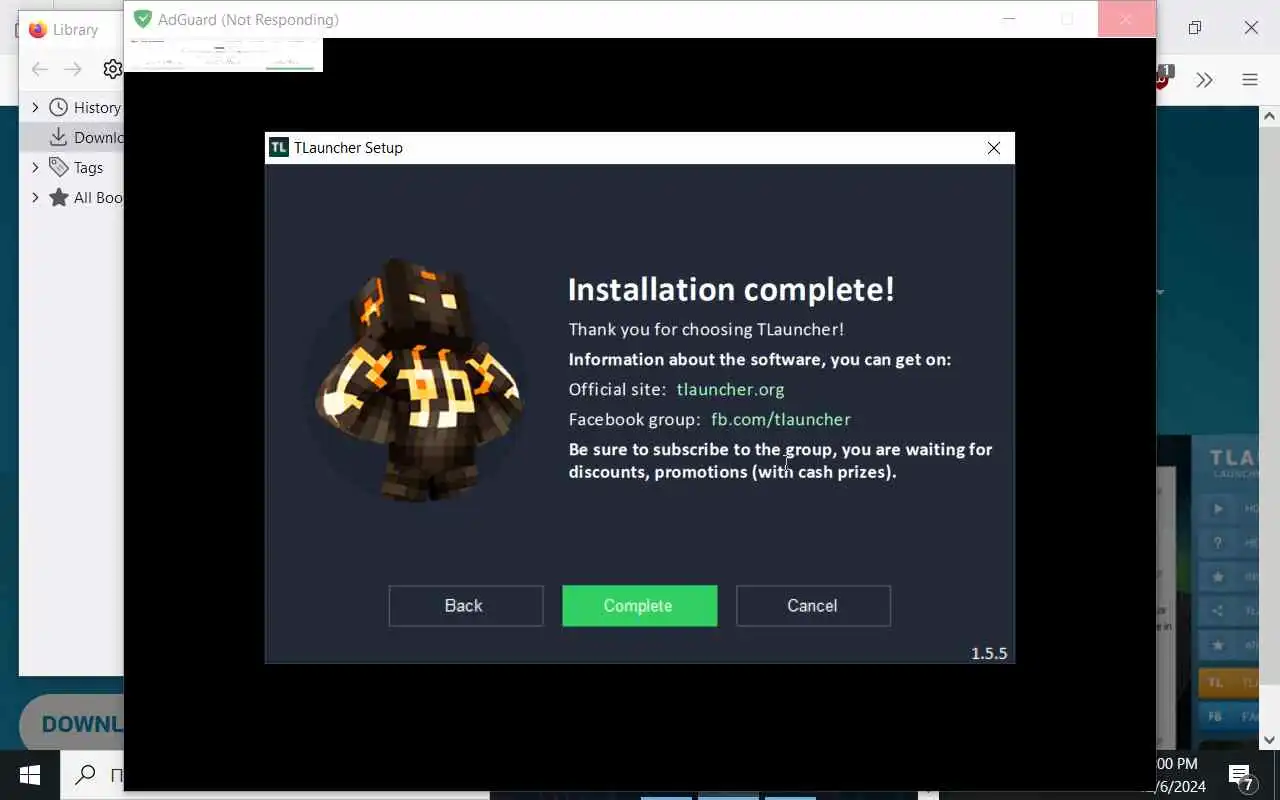Click the green Complete button
Viewport: 1280px width, 800px height.
(x=639, y=606)
